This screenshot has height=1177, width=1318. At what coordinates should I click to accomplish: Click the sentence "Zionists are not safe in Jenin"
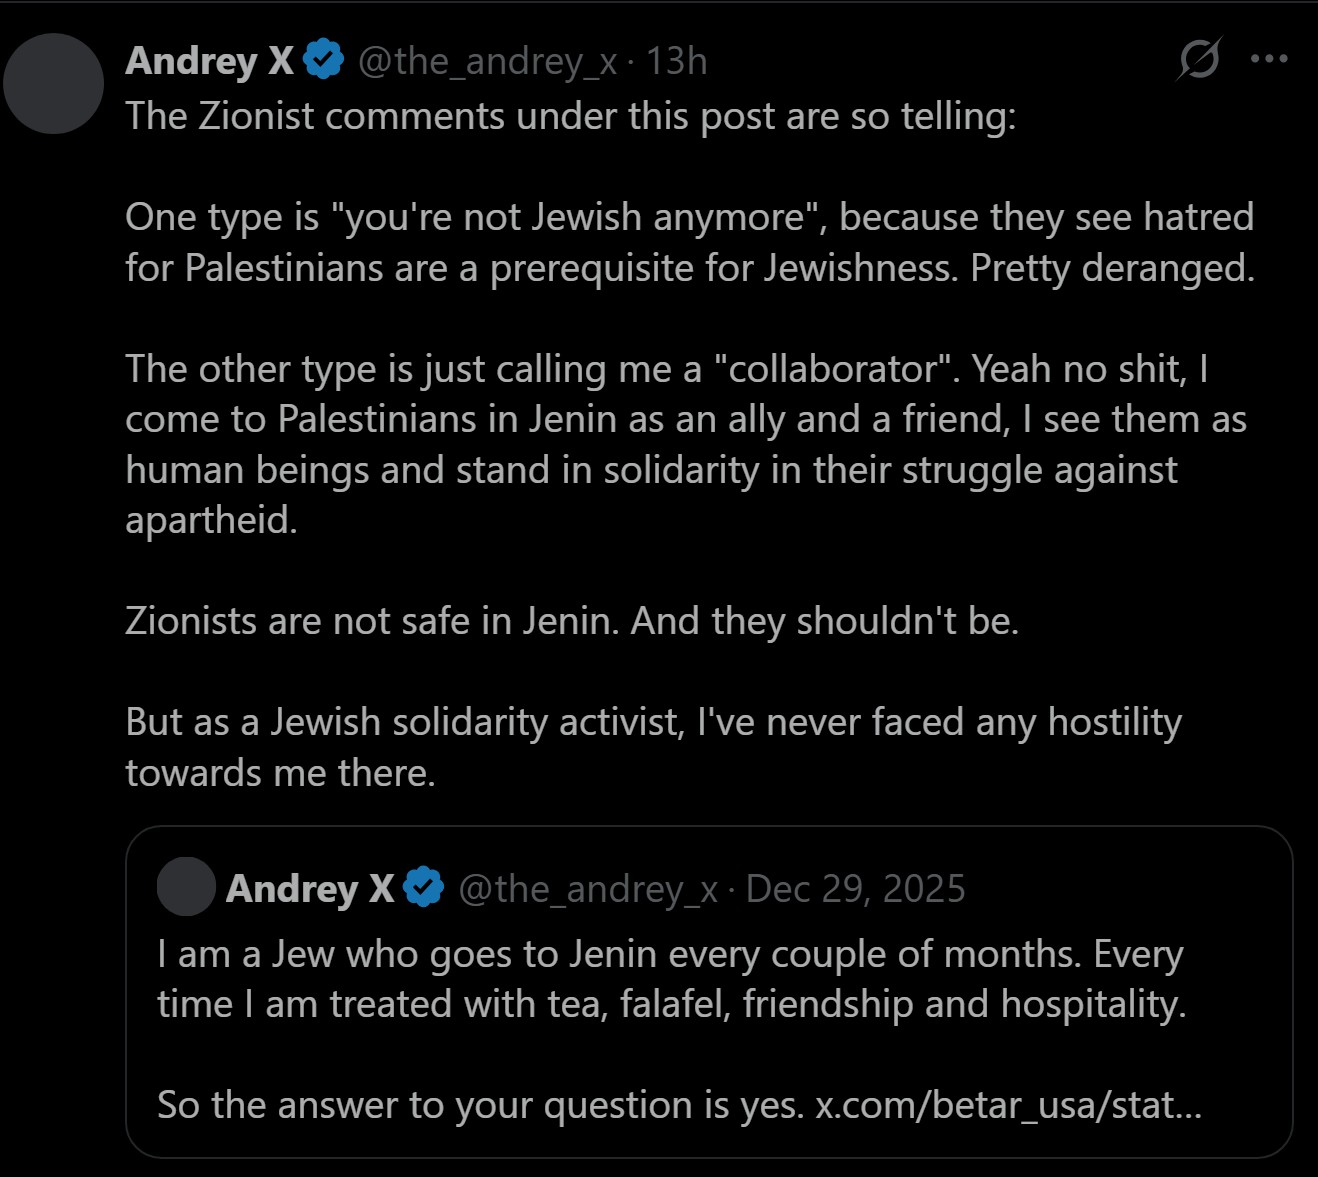(x=572, y=621)
